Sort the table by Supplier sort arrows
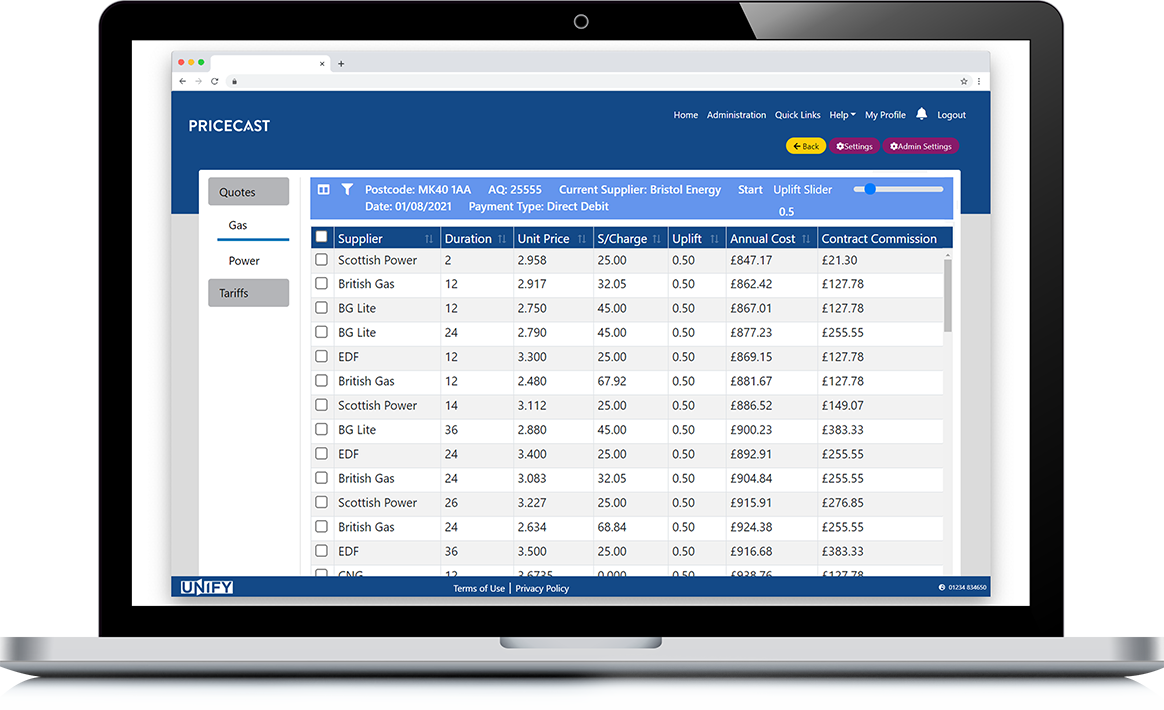1164x710 pixels. point(428,239)
